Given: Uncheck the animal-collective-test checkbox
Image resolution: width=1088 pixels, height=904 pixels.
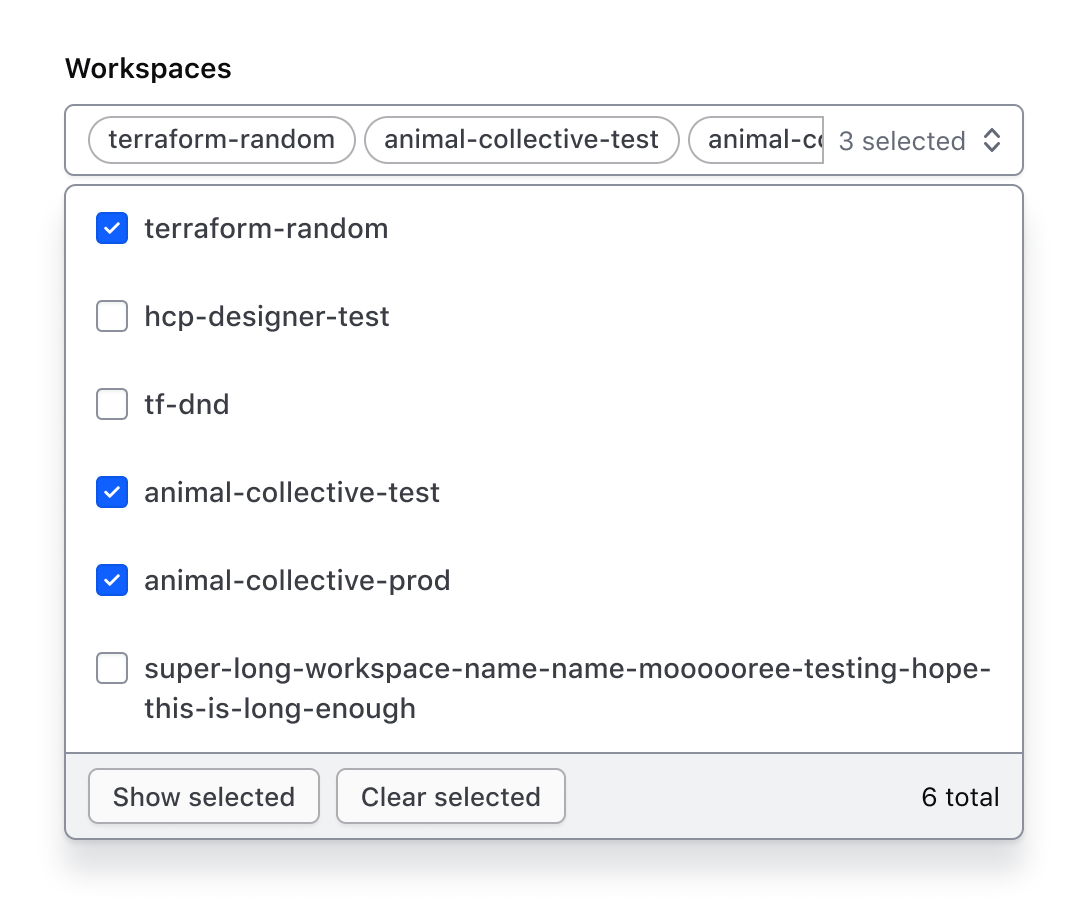Looking at the screenshot, I should click(111, 492).
